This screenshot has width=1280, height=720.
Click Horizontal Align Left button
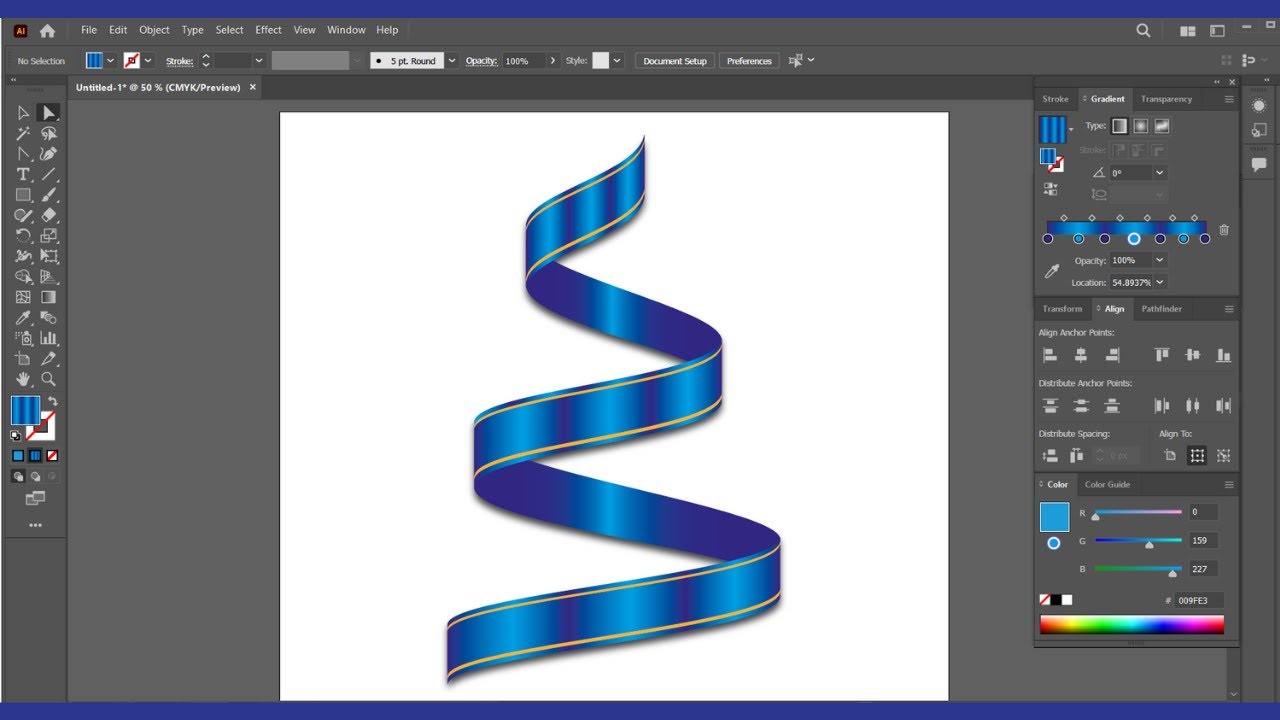point(1050,355)
